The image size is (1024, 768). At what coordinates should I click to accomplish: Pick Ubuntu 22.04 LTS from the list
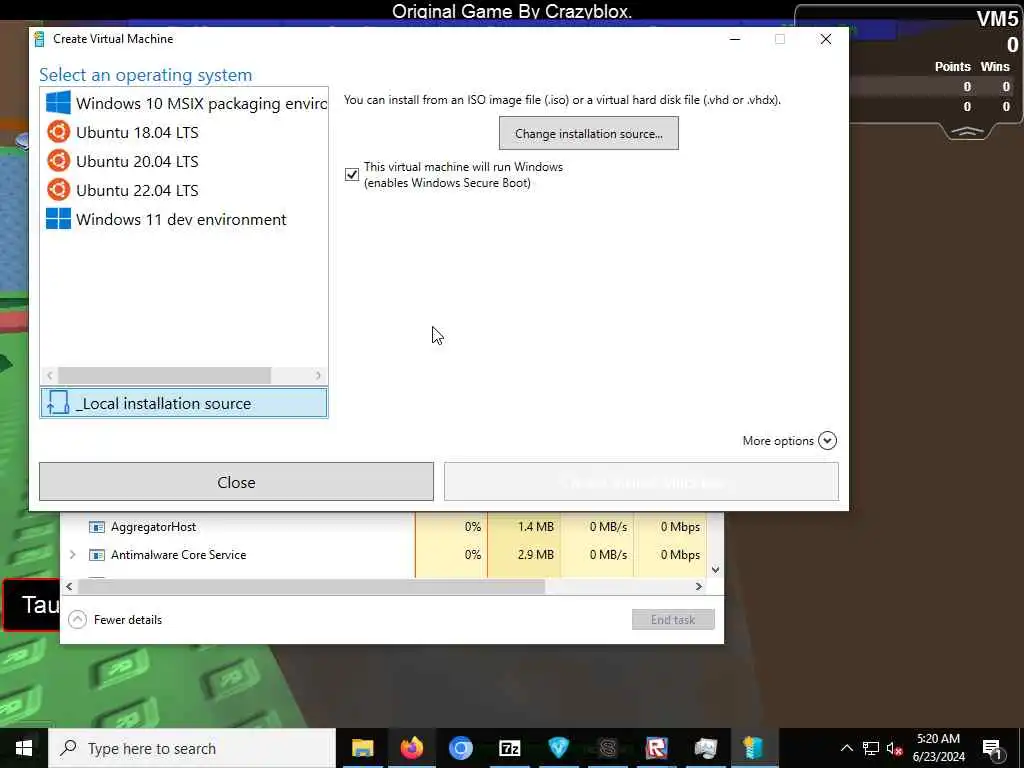(x=184, y=190)
